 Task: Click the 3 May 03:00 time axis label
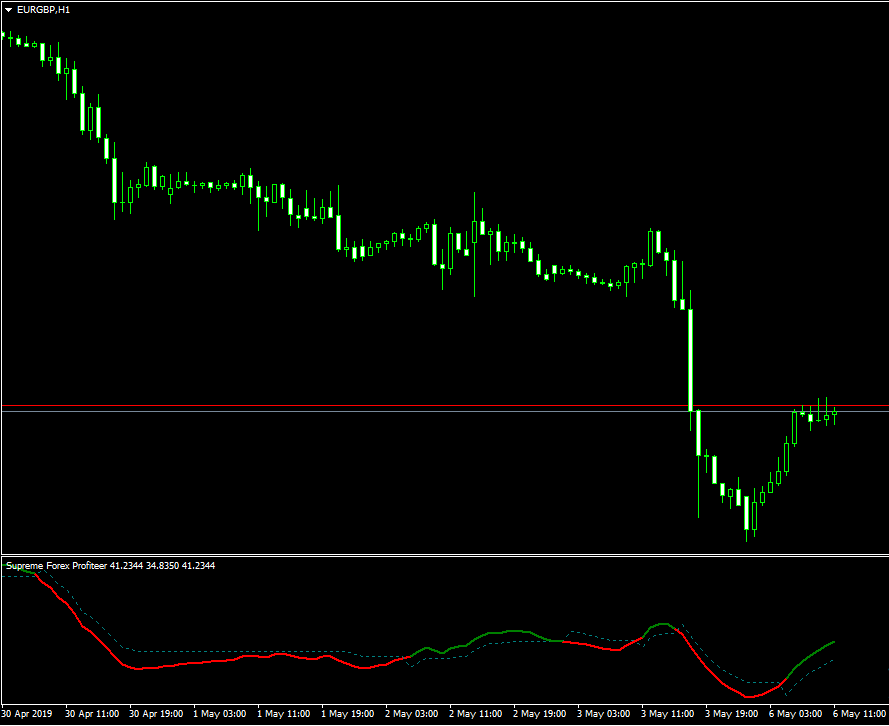click(604, 715)
